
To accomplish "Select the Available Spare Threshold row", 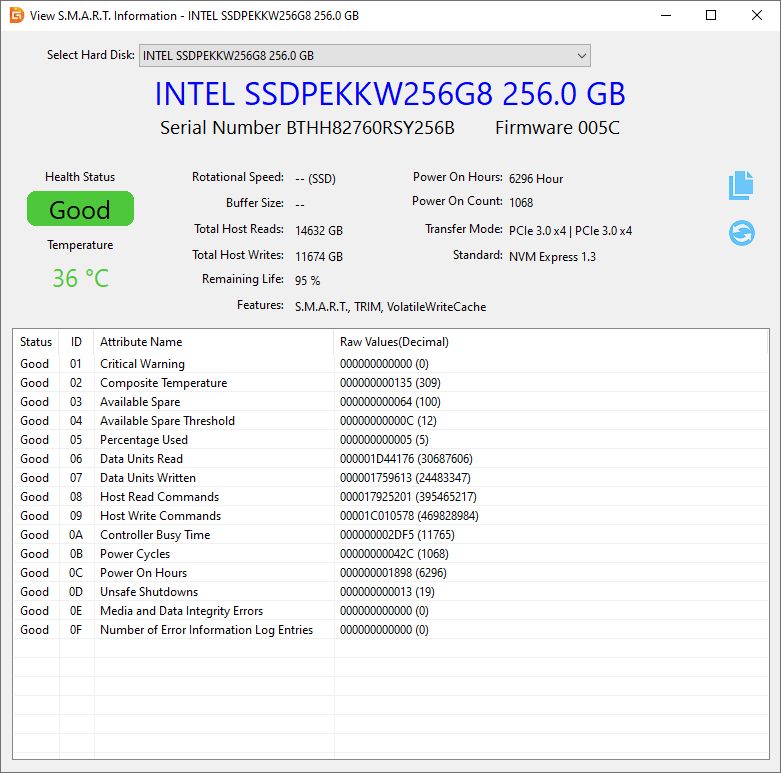I will coord(167,421).
